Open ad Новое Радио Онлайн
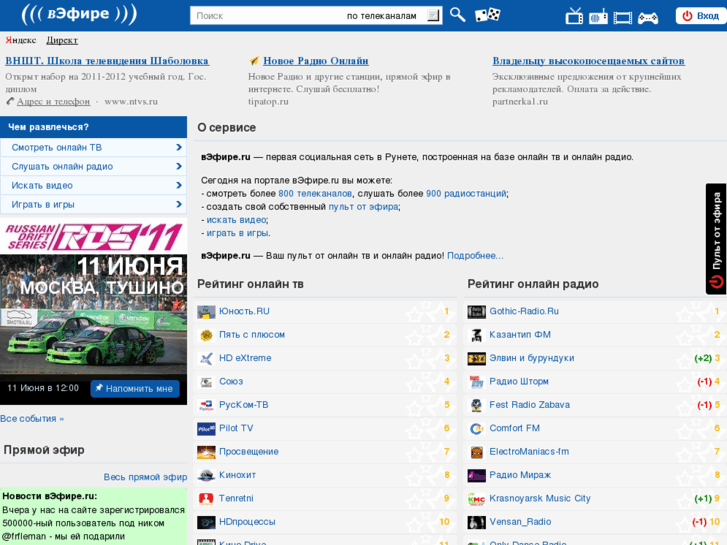 [x=316, y=61]
